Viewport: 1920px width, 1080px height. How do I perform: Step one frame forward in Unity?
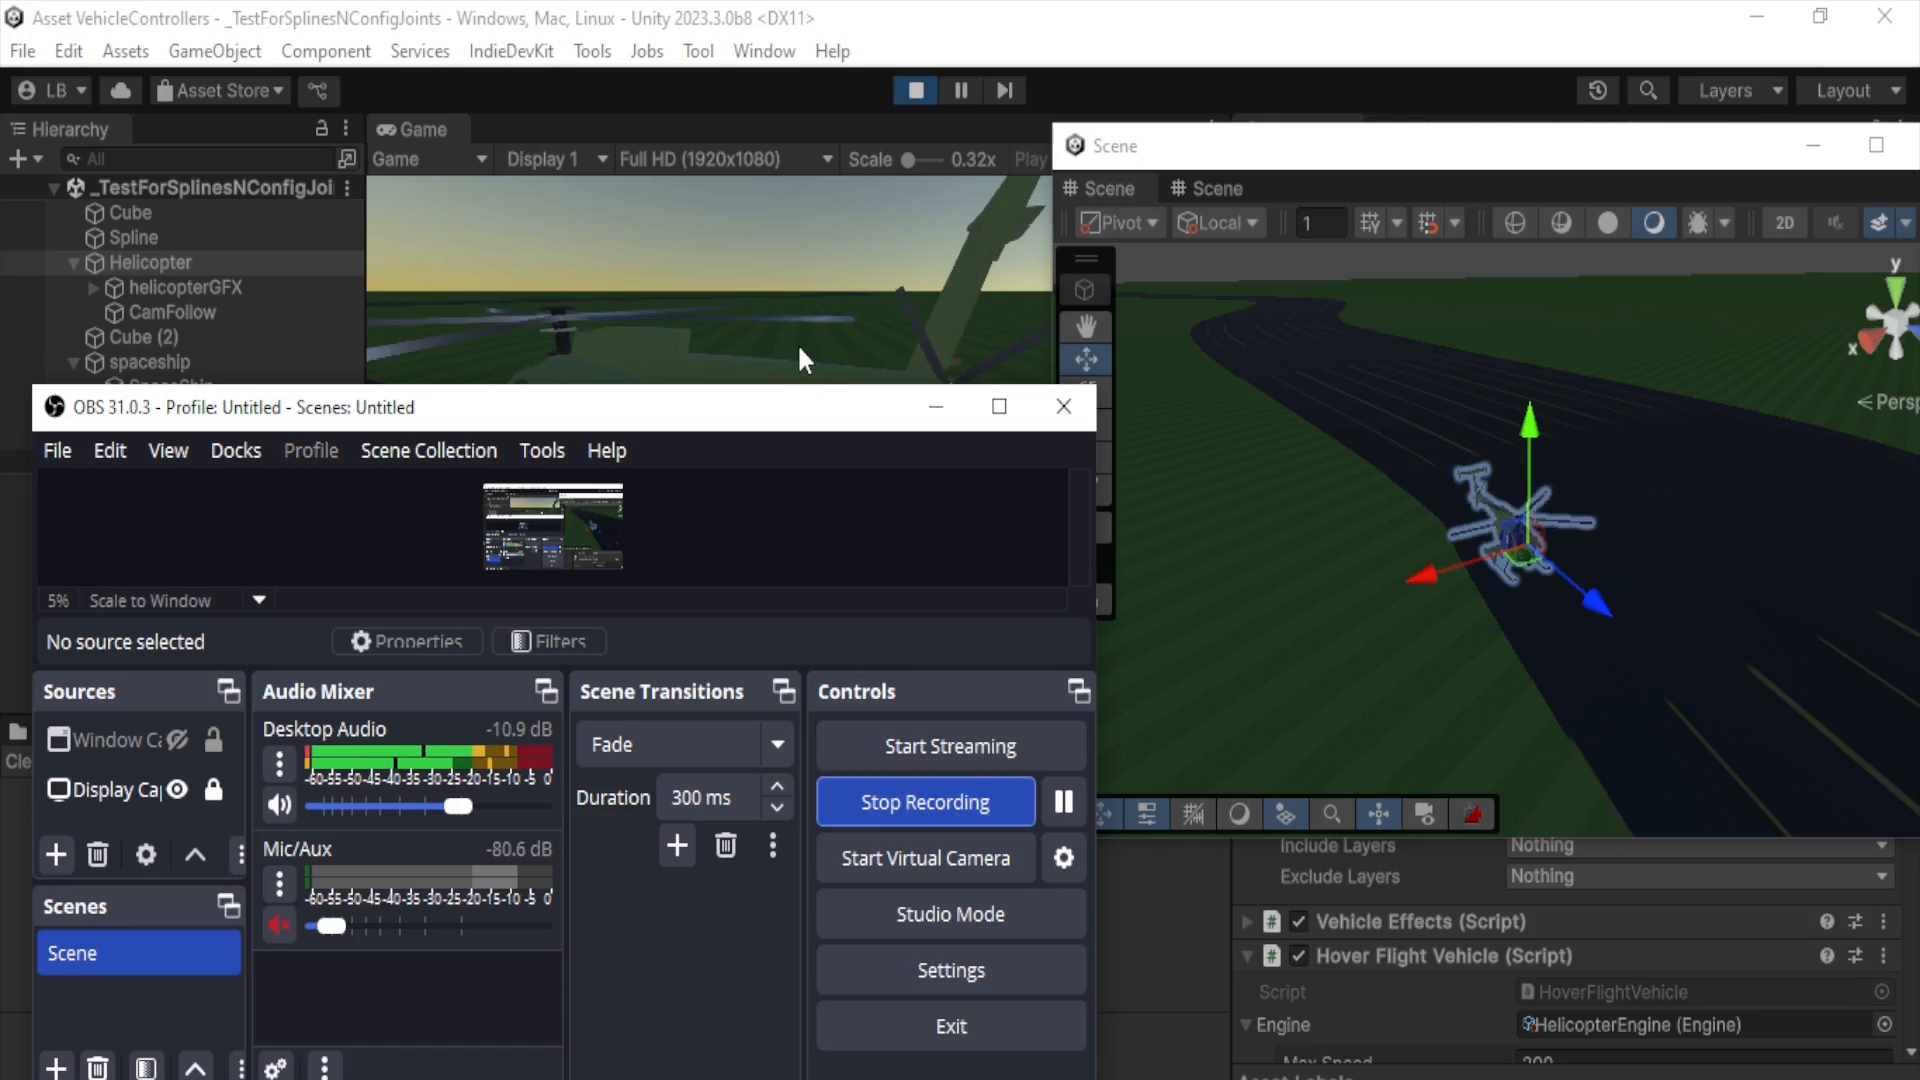(x=1005, y=90)
